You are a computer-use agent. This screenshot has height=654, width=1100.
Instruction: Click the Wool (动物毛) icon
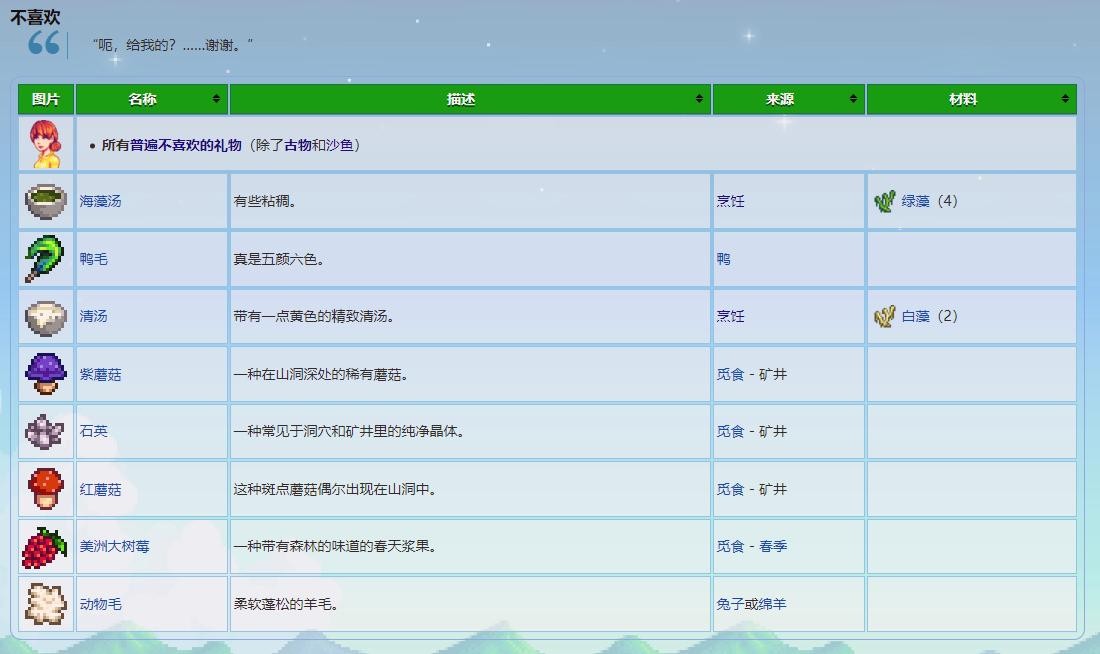point(45,604)
